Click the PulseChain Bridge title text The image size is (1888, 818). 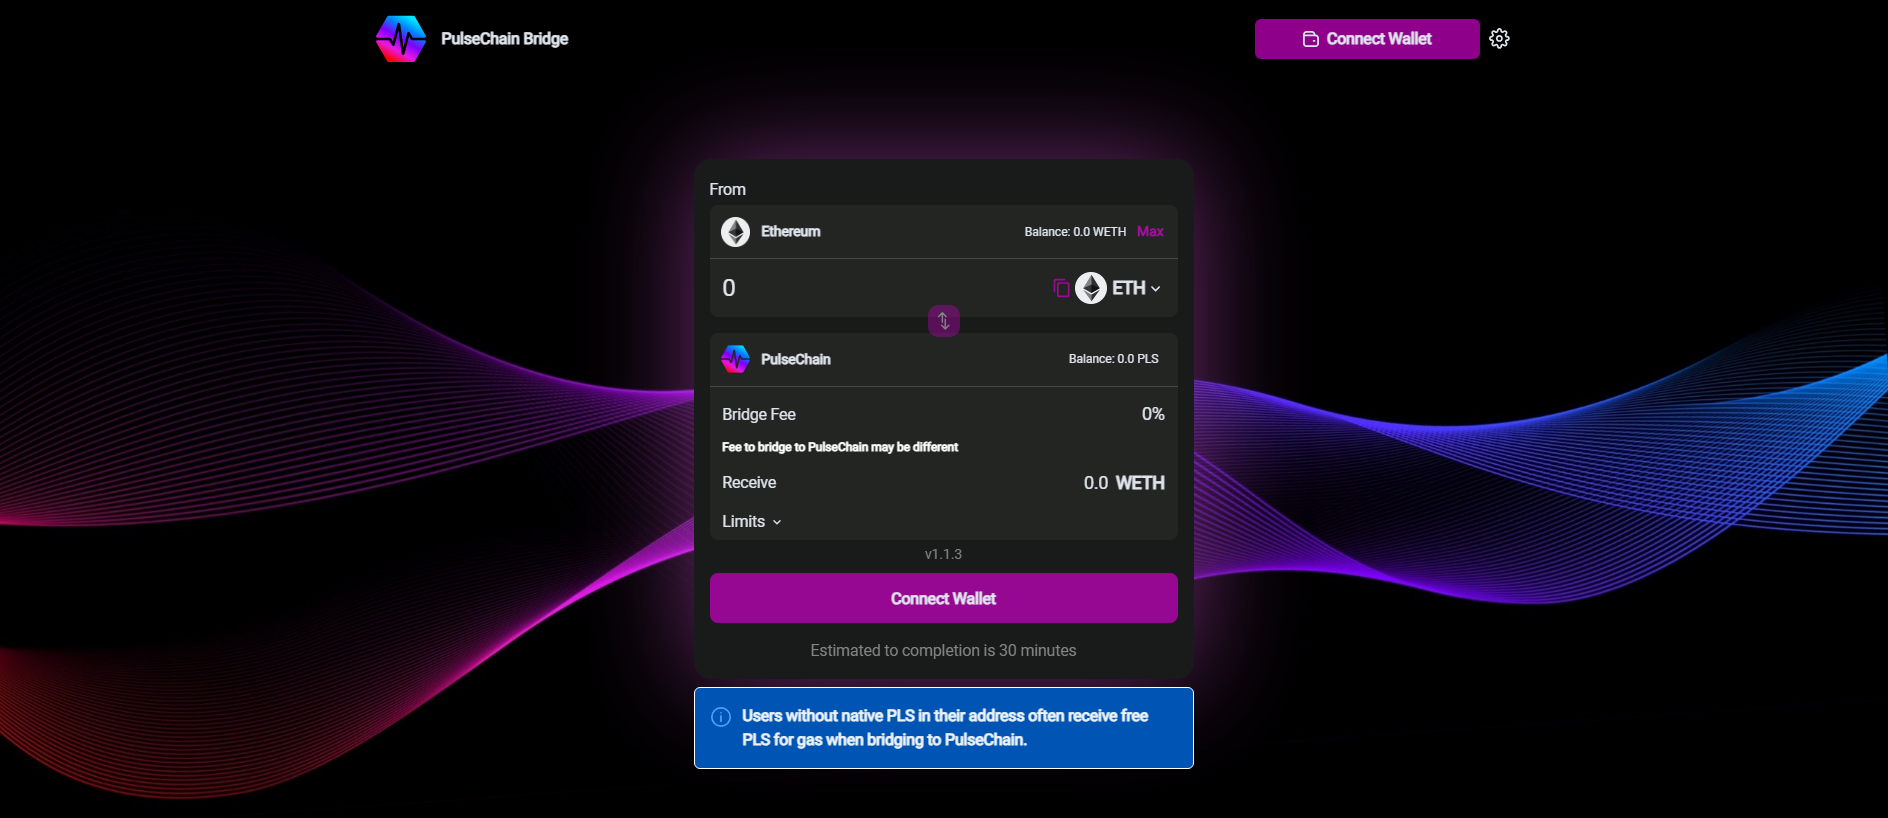[x=505, y=39]
